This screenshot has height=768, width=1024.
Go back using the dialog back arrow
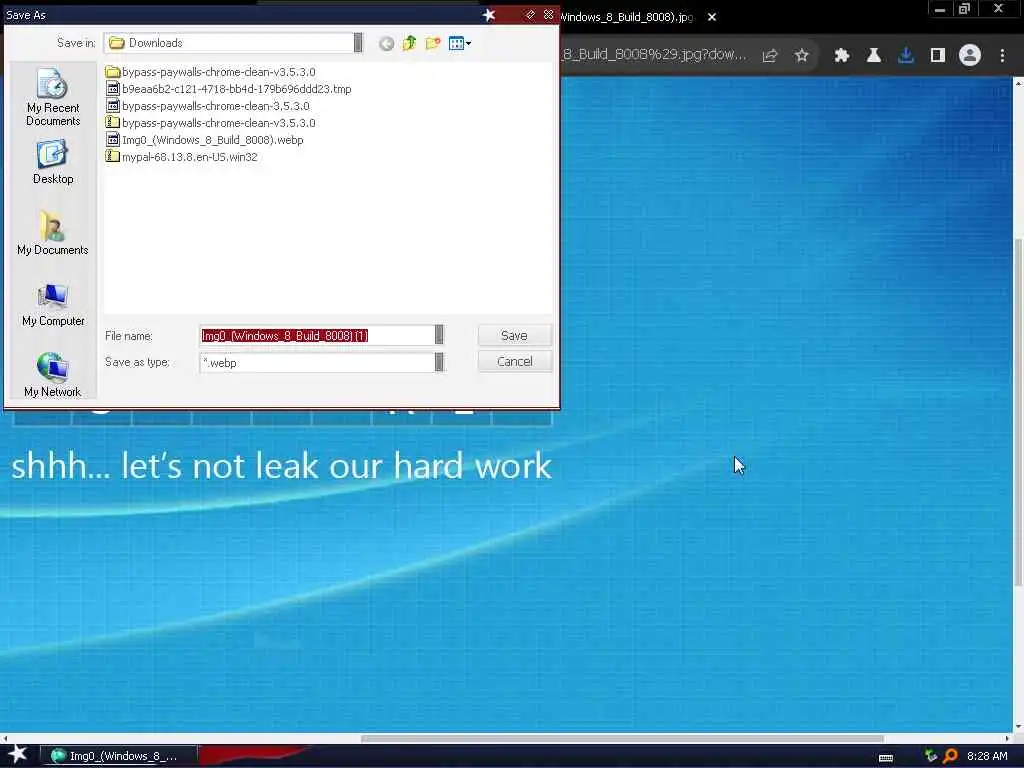coord(386,44)
